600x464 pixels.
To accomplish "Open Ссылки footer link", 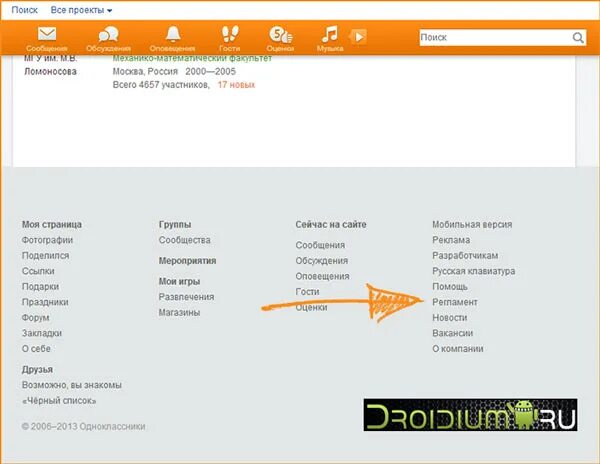I will (38, 271).
